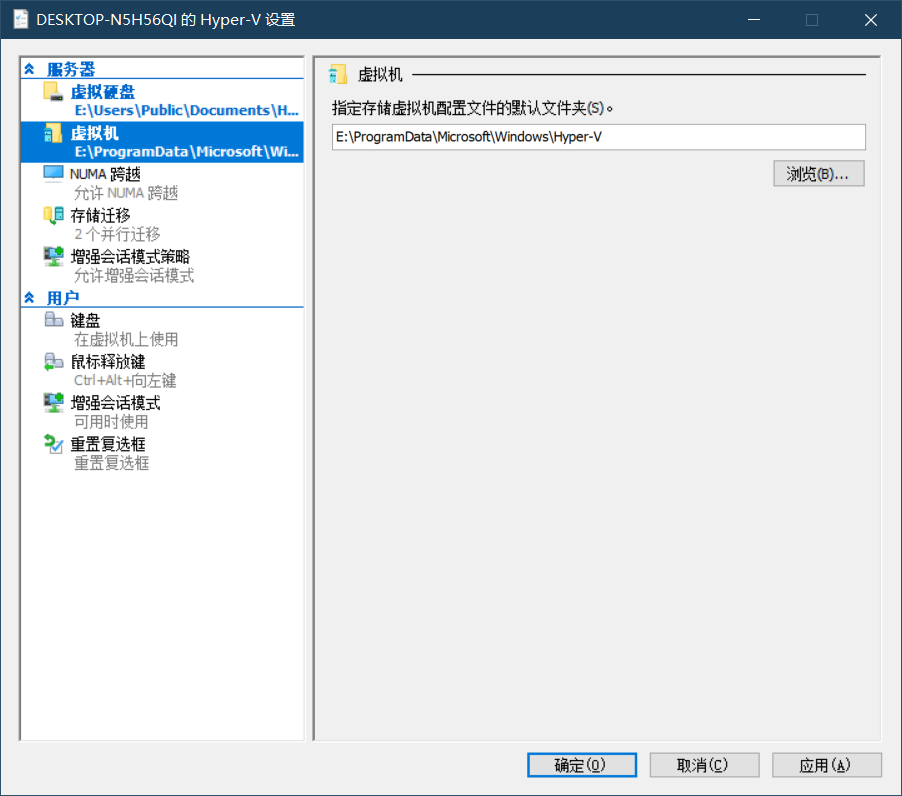The image size is (902, 796).
Task: Click the E:\ProgramData\Microsoft sidebar path subtitle
Action: point(186,152)
